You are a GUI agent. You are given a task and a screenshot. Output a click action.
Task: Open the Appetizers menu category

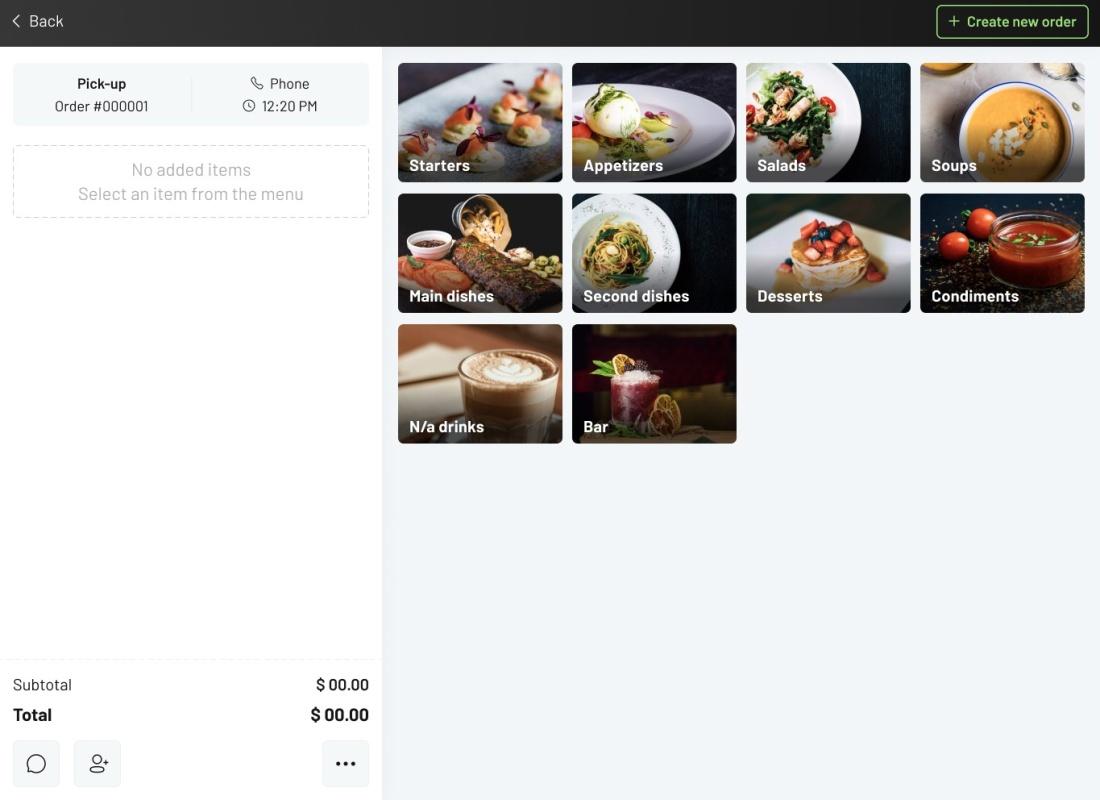[x=654, y=123]
